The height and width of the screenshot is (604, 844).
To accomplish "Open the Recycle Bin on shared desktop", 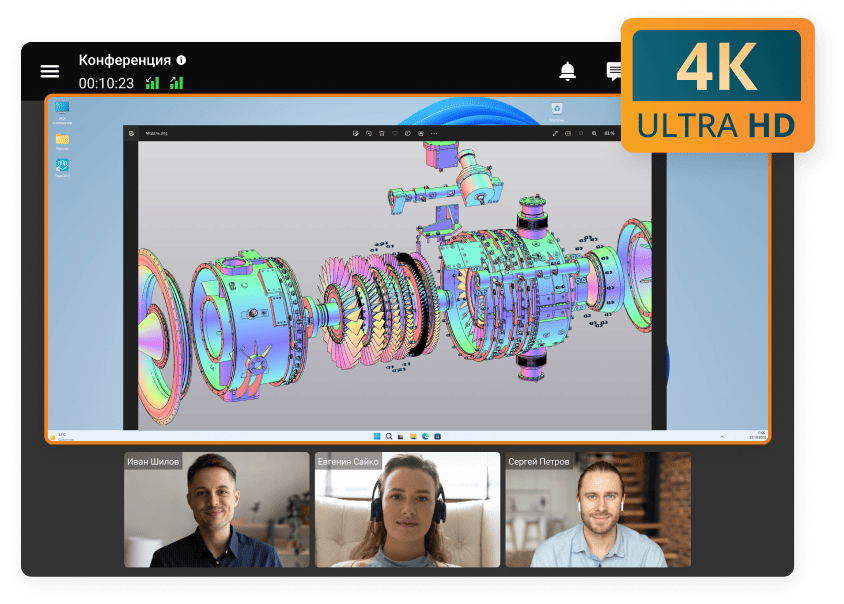I will click(x=557, y=109).
